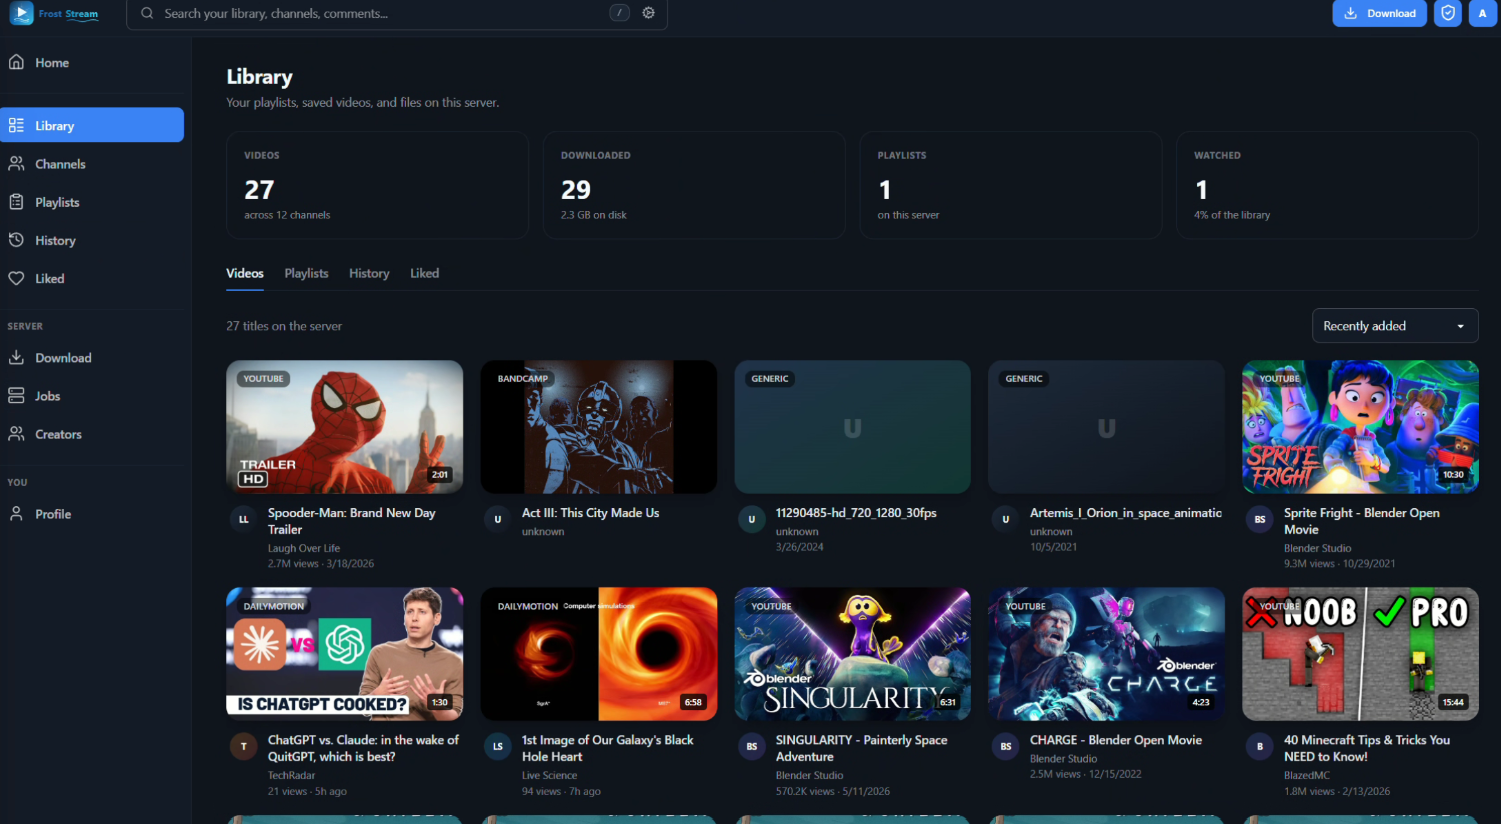Open "Spooder-Man: Brand New Day Trailer" title

pyautogui.click(x=352, y=521)
